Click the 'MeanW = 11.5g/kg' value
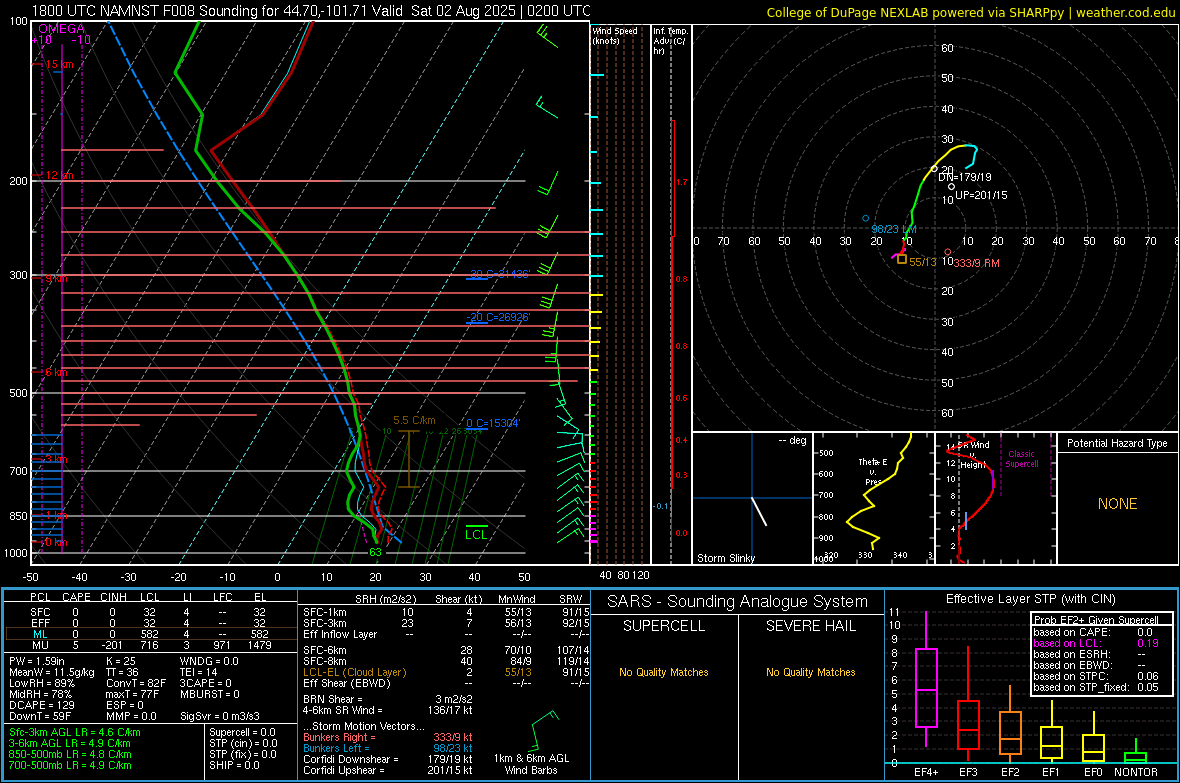 coord(52,672)
